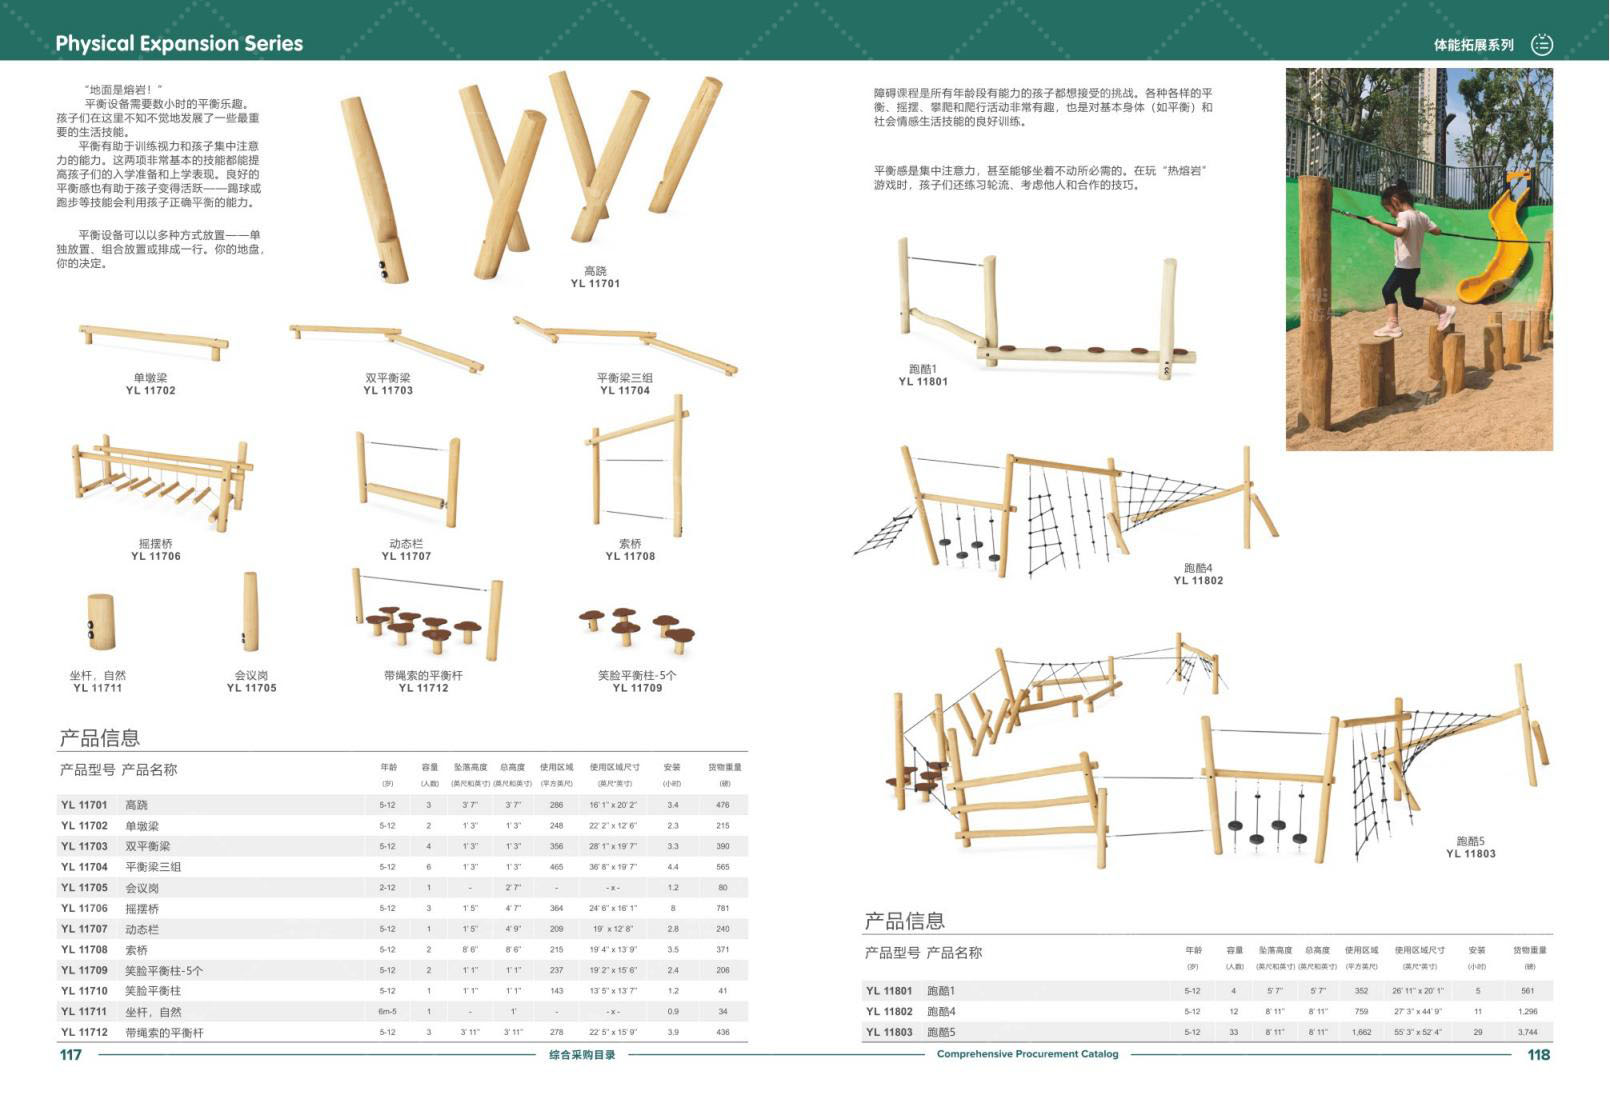Screen dimensions: 1610x1099
Task: Click the page number 117
Action: point(70,1055)
